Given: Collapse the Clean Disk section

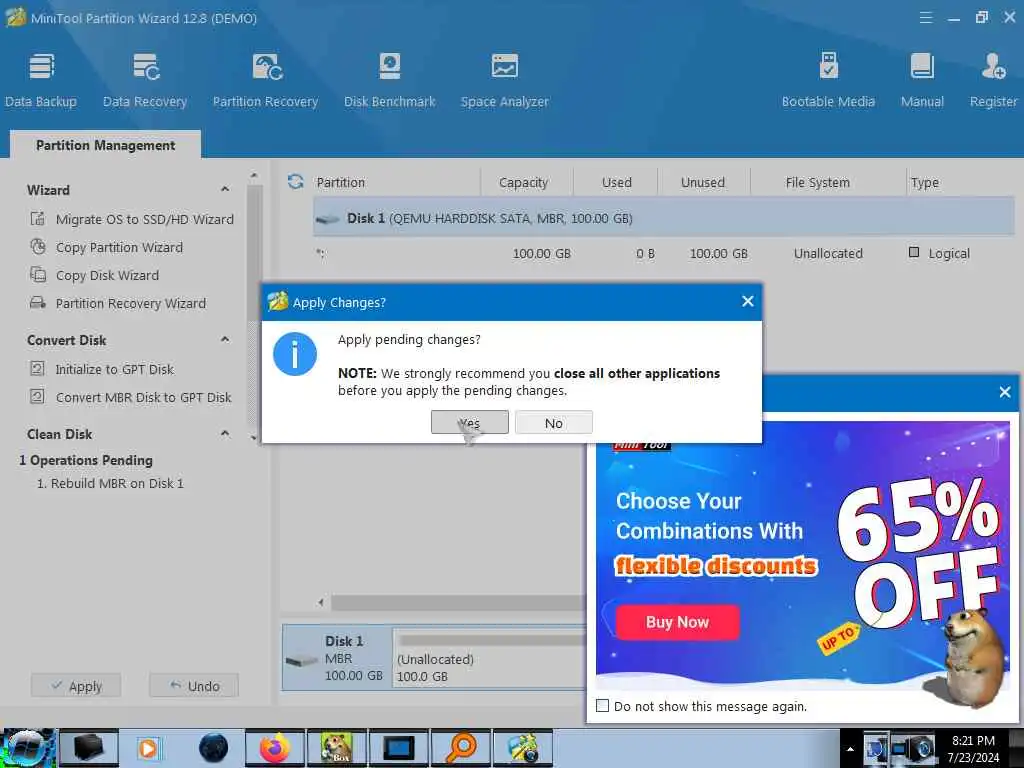Looking at the screenshot, I should coord(225,434).
